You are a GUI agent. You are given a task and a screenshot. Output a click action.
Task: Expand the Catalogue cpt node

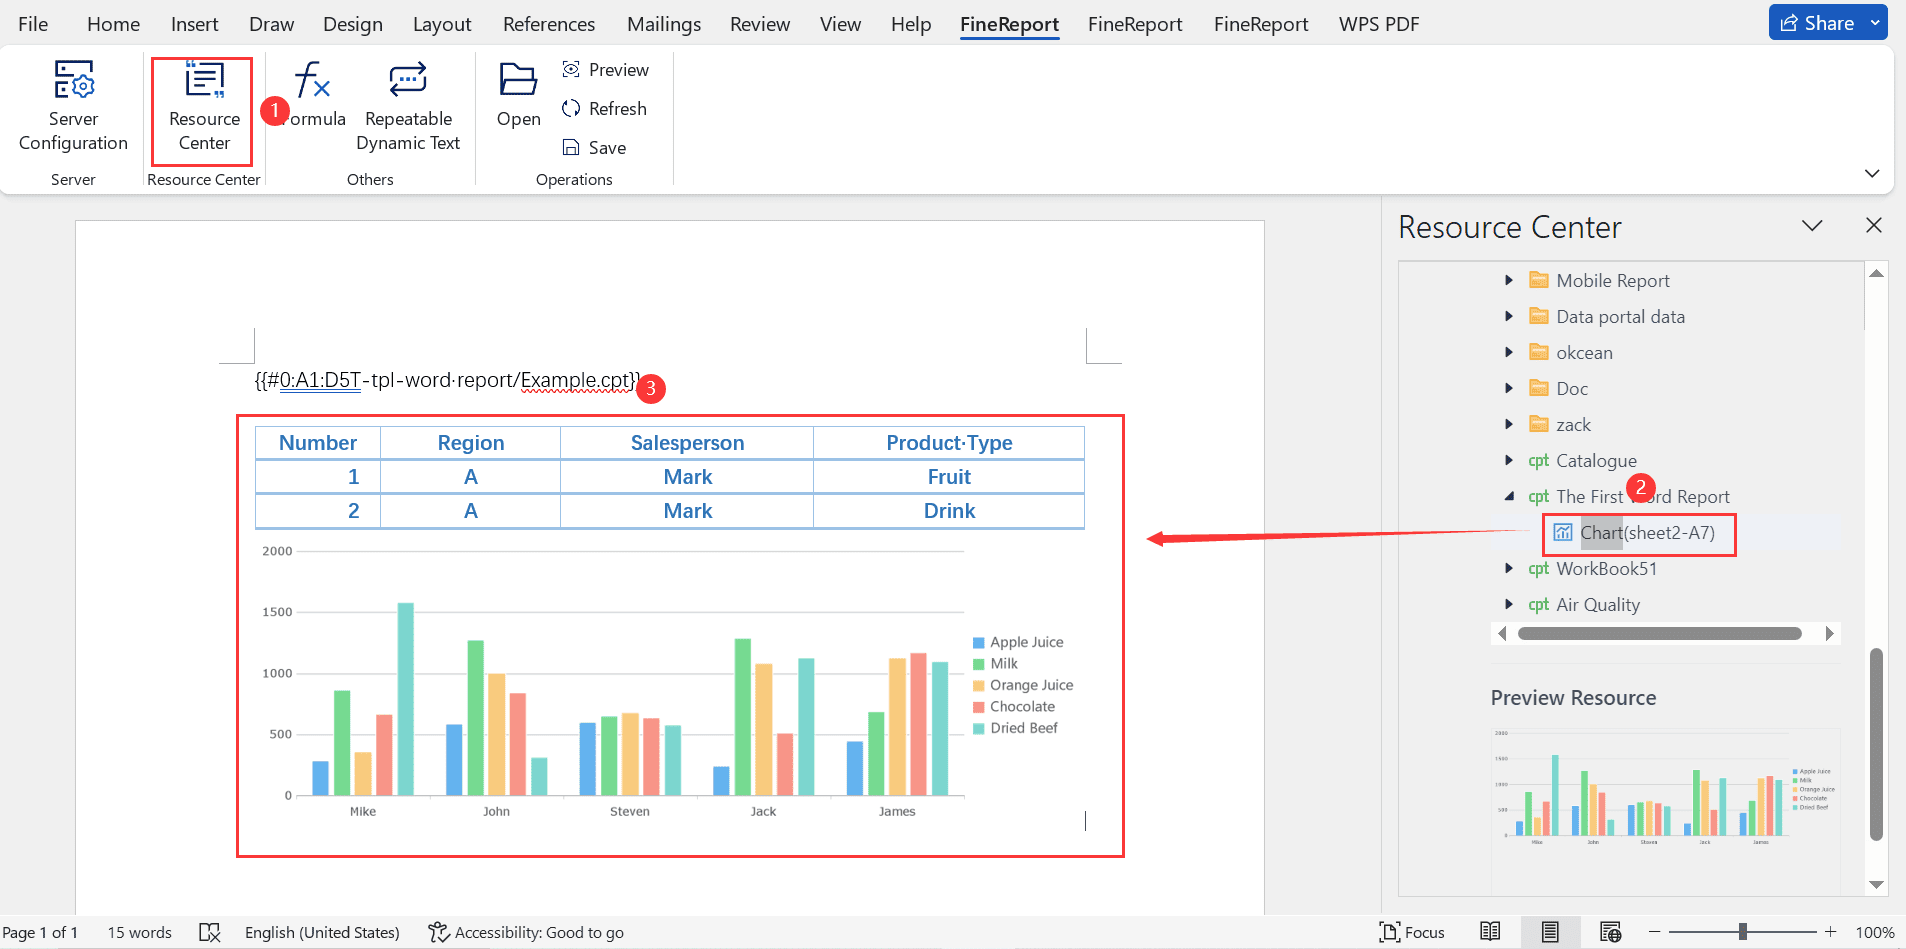click(x=1509, y=461)
